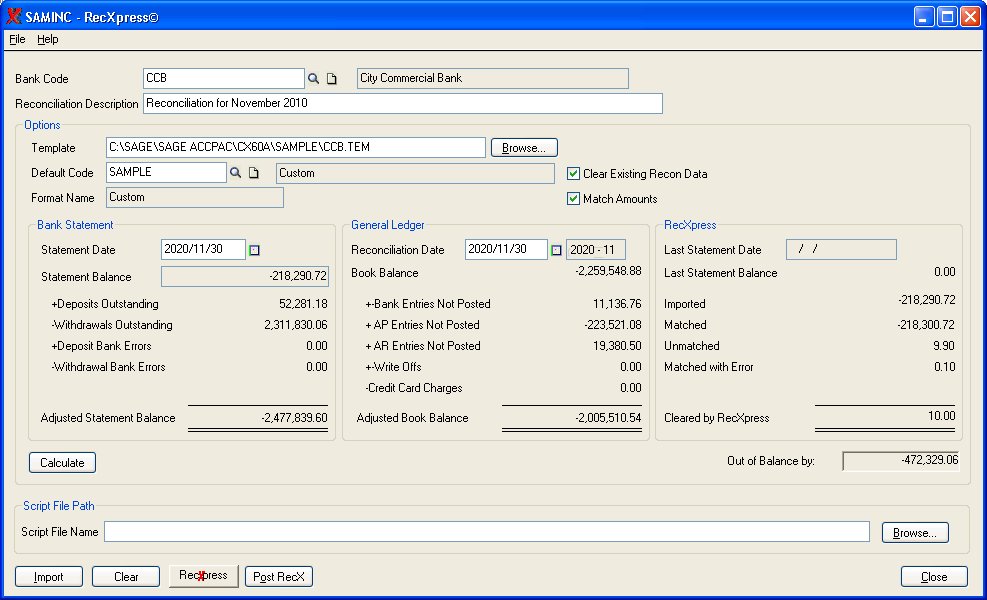Toggle Clear Existing Recon Data checkbox
The height and width of the screenshot is (600, 987).
[573, 173]
